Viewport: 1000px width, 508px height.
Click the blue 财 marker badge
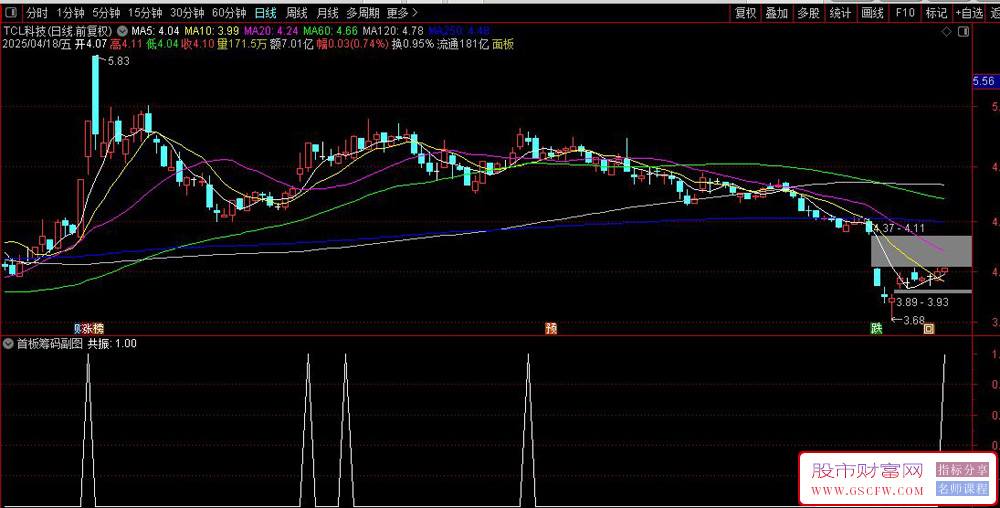(78, 329)
